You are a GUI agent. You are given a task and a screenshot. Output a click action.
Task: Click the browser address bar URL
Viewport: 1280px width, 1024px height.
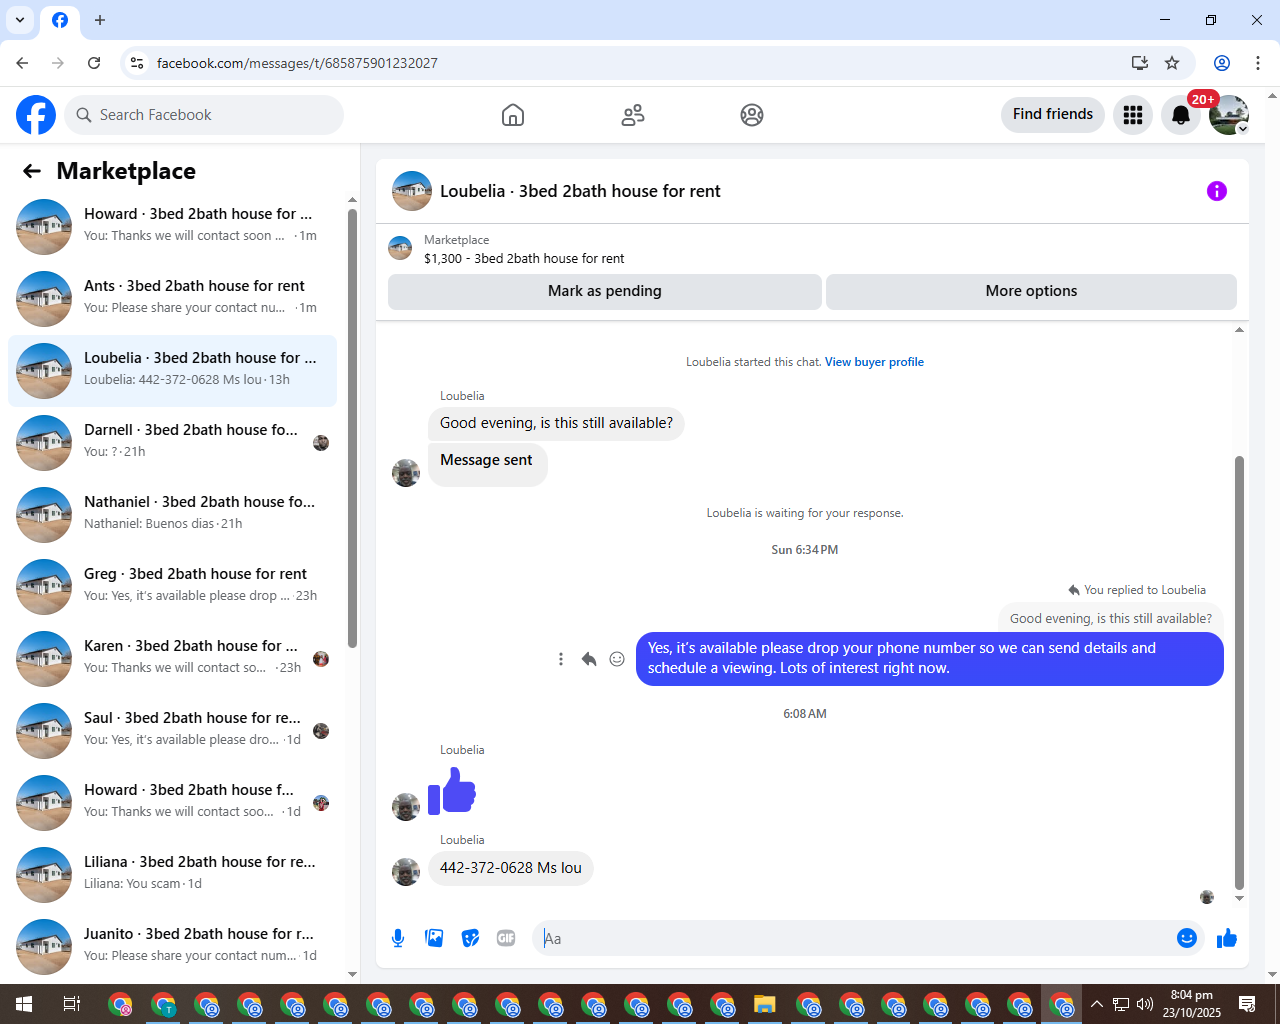tap(297, 63)
